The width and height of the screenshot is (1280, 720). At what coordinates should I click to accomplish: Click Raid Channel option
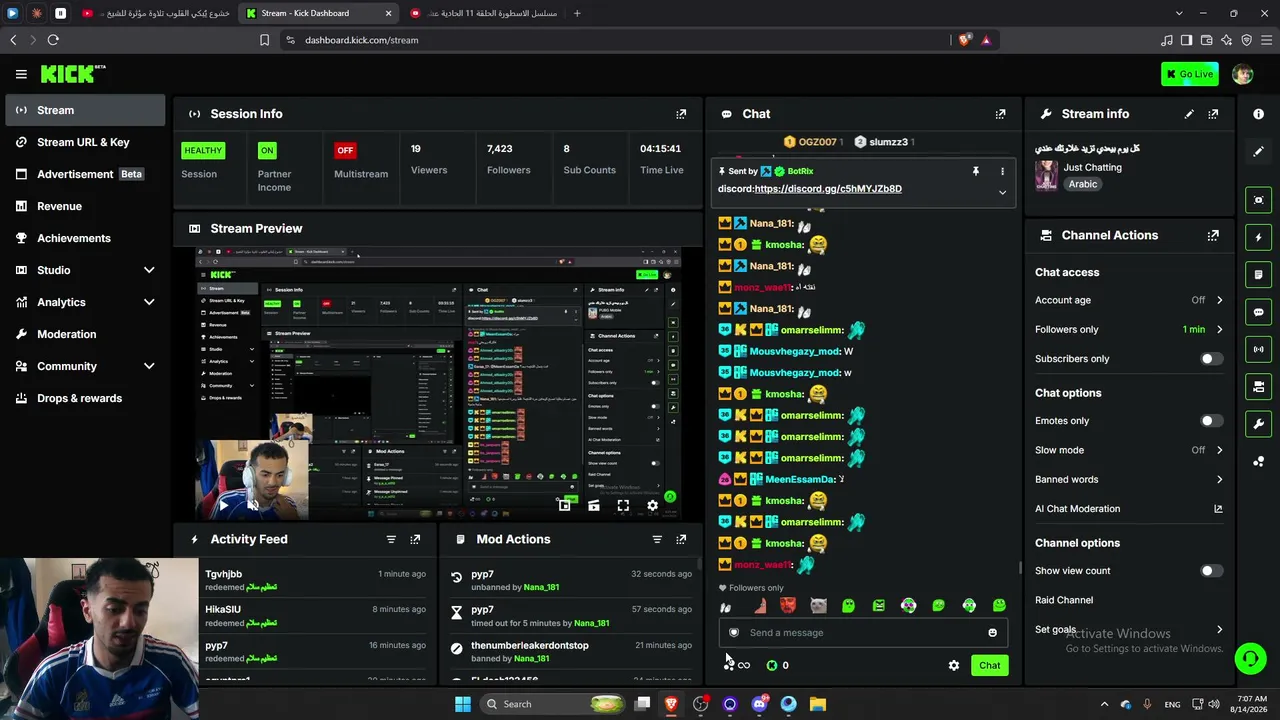(x=1064, y=600)
